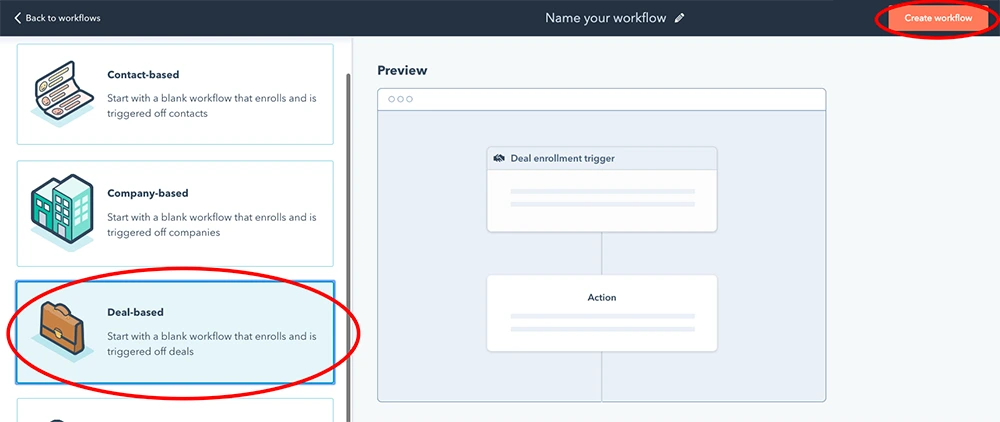
Task: Click the 'Deal enrollment trigger' label
Action: click(562, 158)
